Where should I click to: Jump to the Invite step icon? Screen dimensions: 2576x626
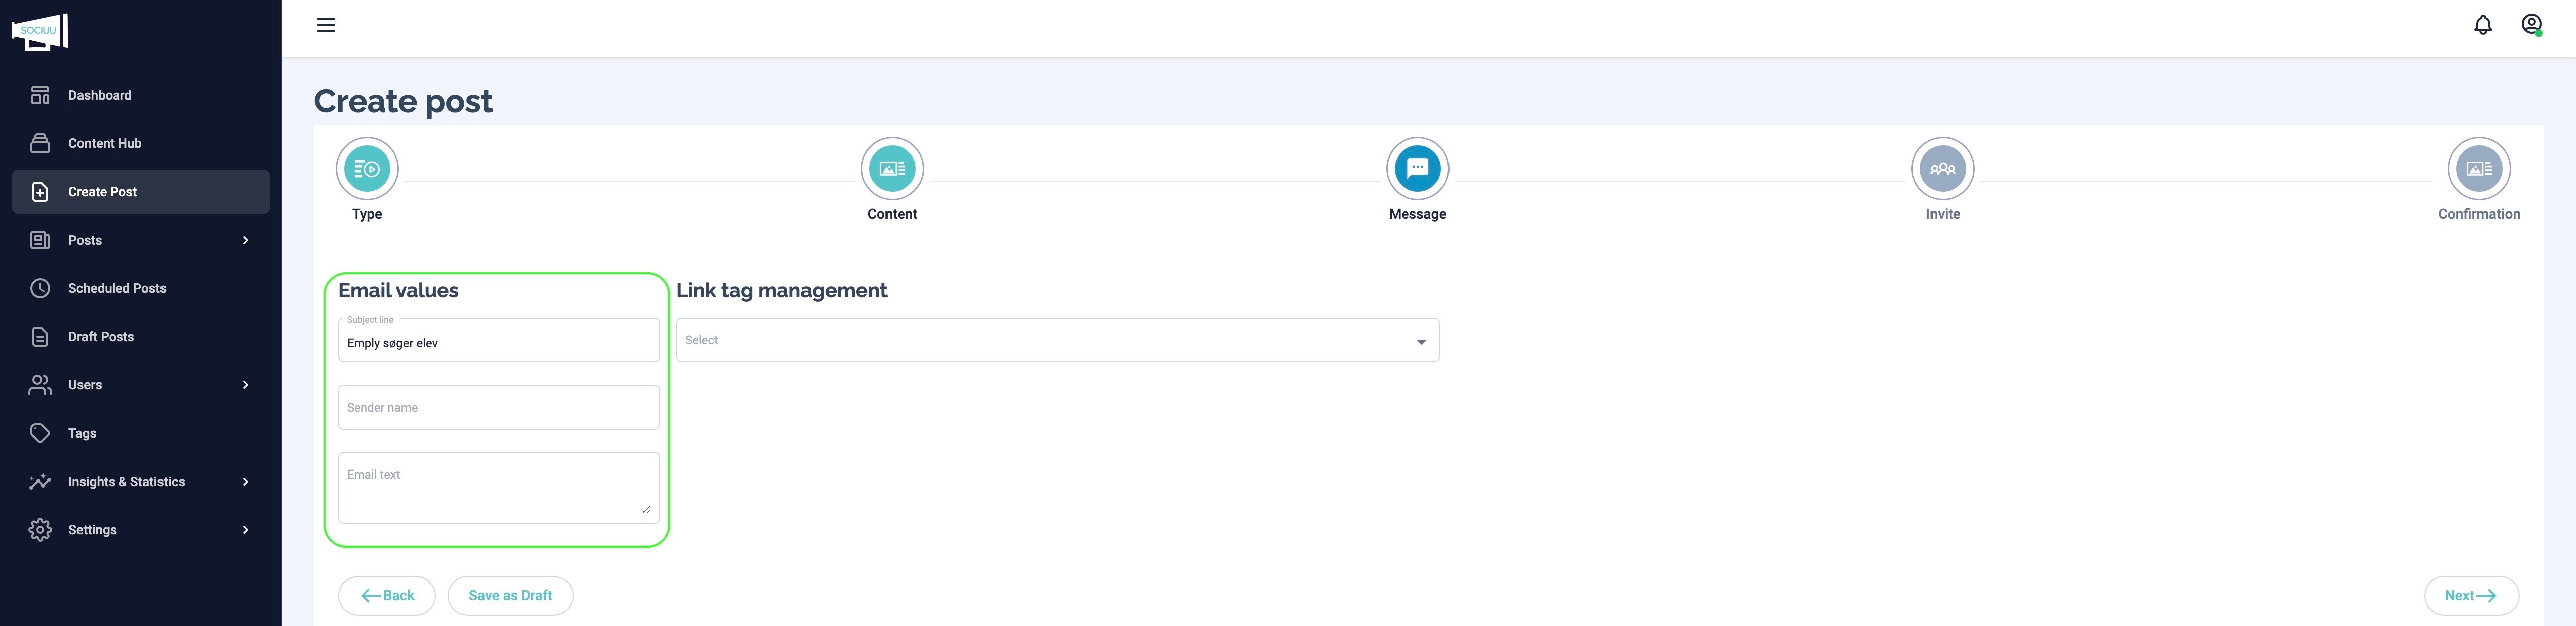tap(1942, 169)
